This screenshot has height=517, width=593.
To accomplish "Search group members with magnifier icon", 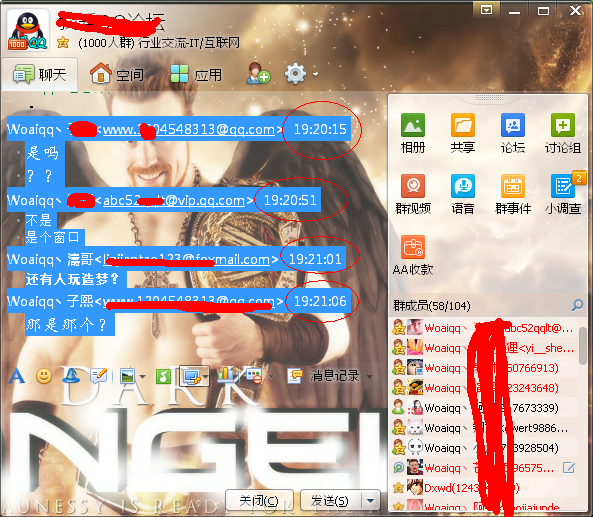I will 577,305.
